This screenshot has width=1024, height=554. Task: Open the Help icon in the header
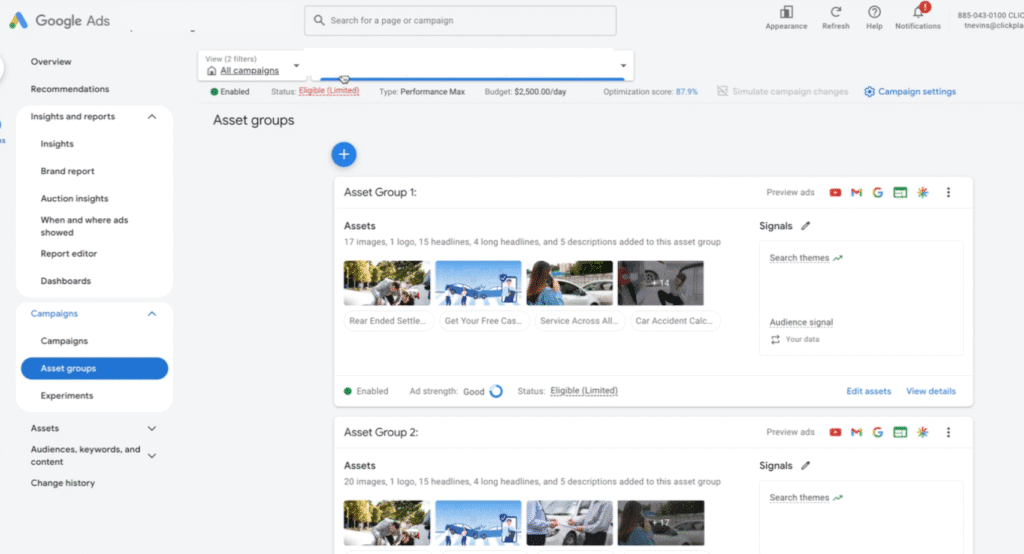[x=874, y=12]
